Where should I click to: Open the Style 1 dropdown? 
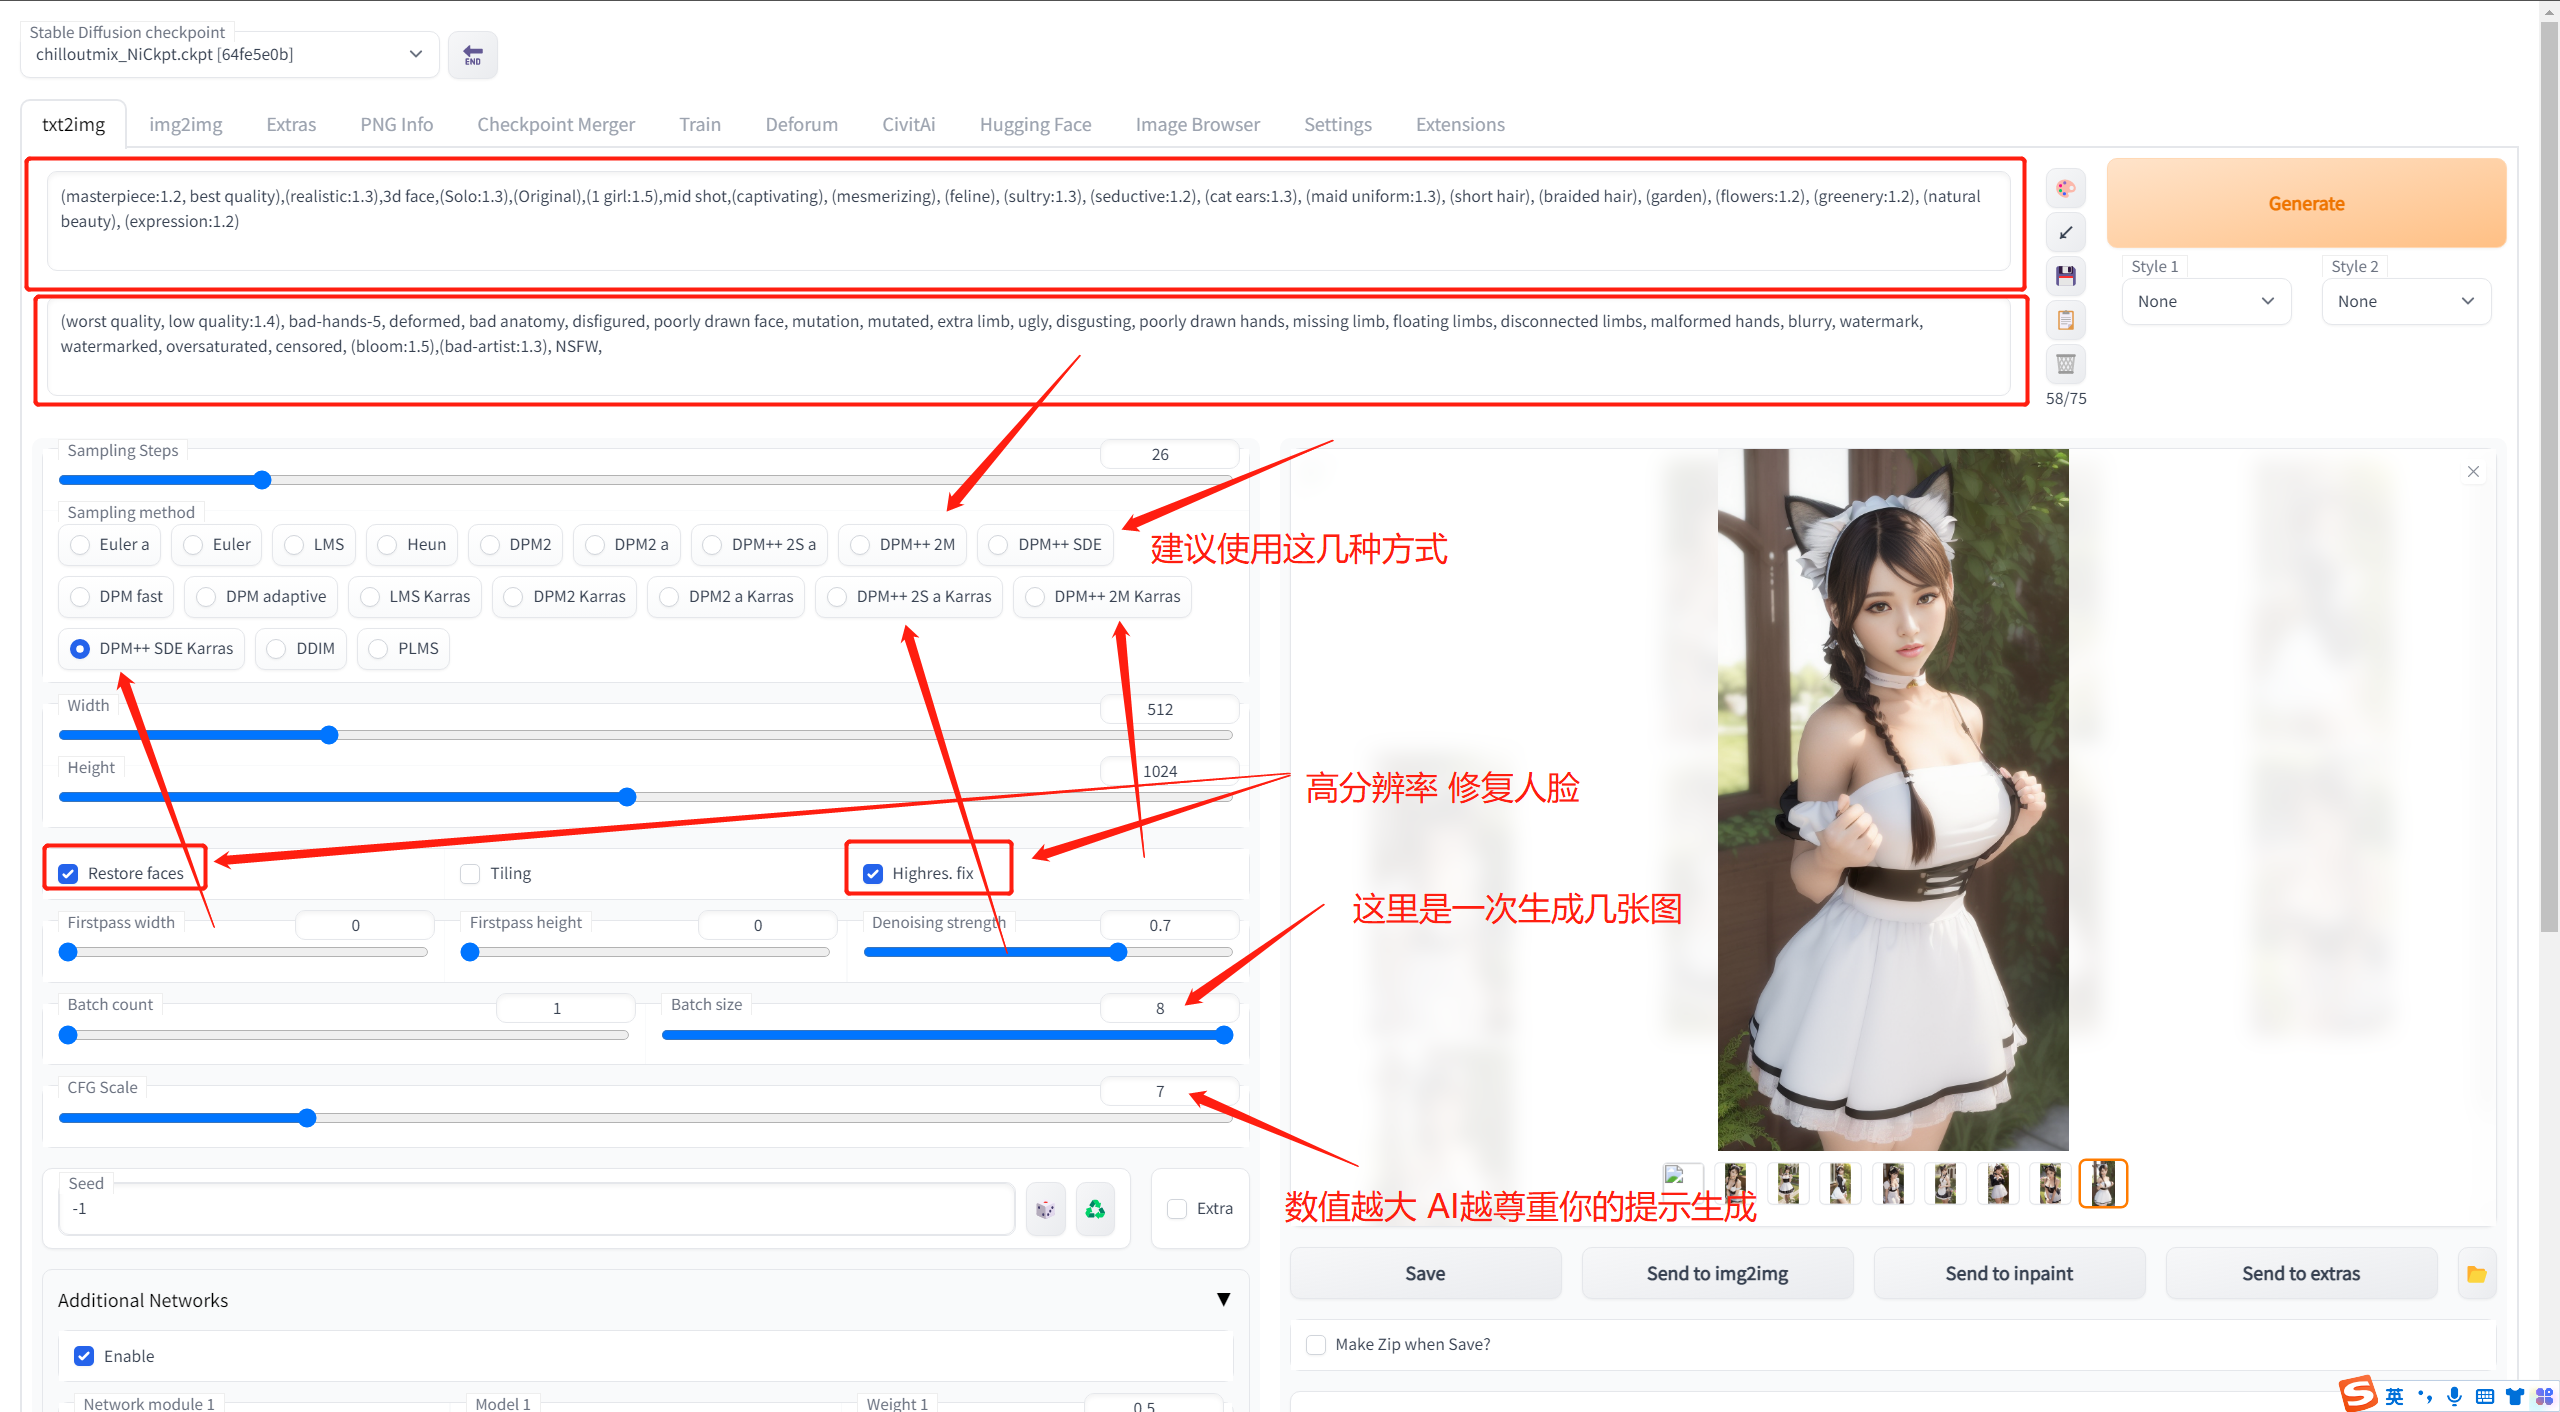(2205, 302)
